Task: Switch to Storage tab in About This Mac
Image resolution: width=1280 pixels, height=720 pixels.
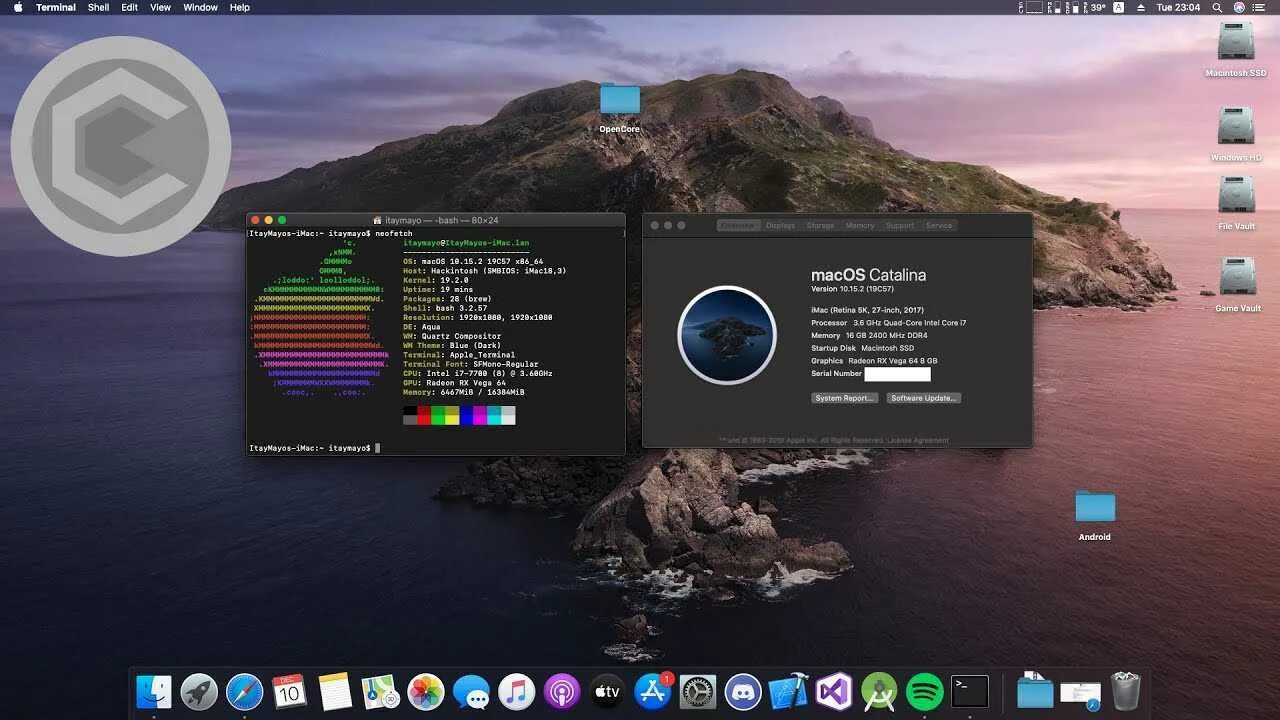Action: pos(820,225)
